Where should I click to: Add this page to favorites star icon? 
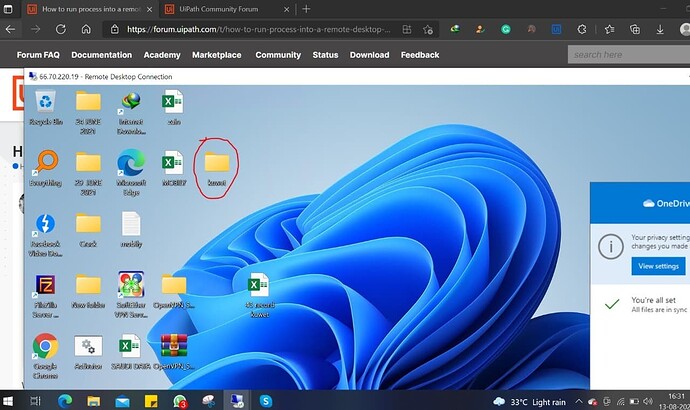click(x=428, y=29)
